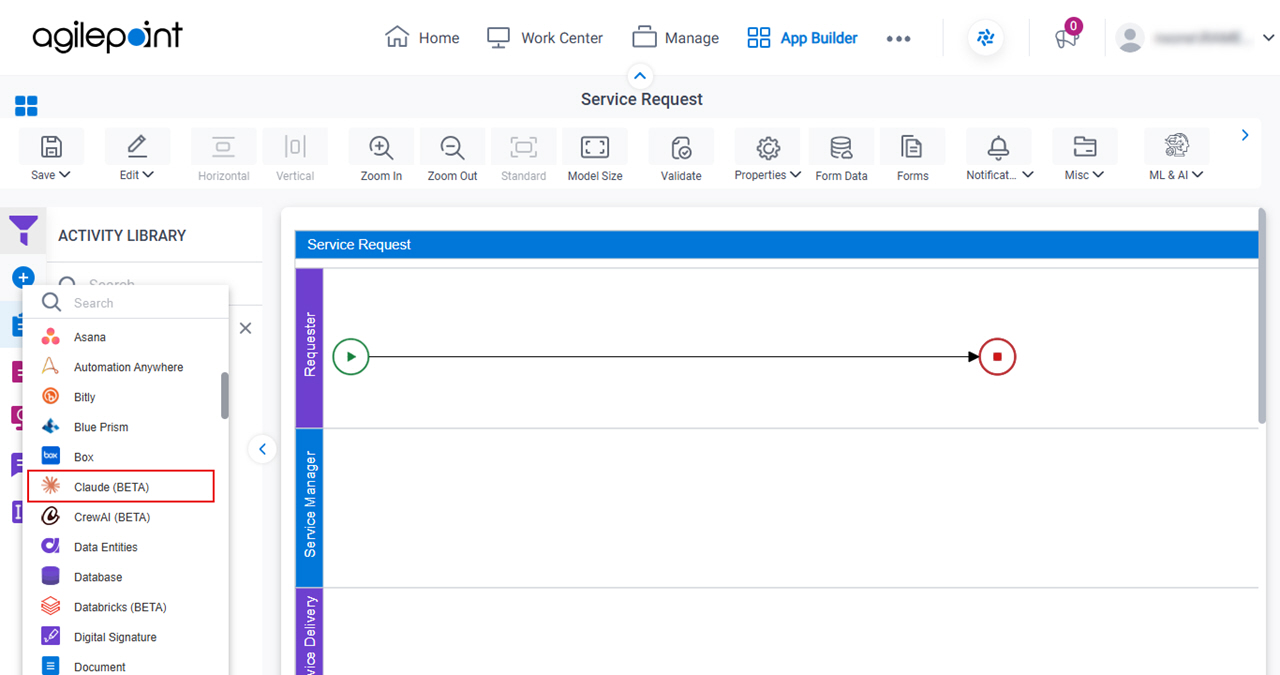Open the Manage menu
The width and height of the screenshot is (1280, 675).
tap(675, 38)
